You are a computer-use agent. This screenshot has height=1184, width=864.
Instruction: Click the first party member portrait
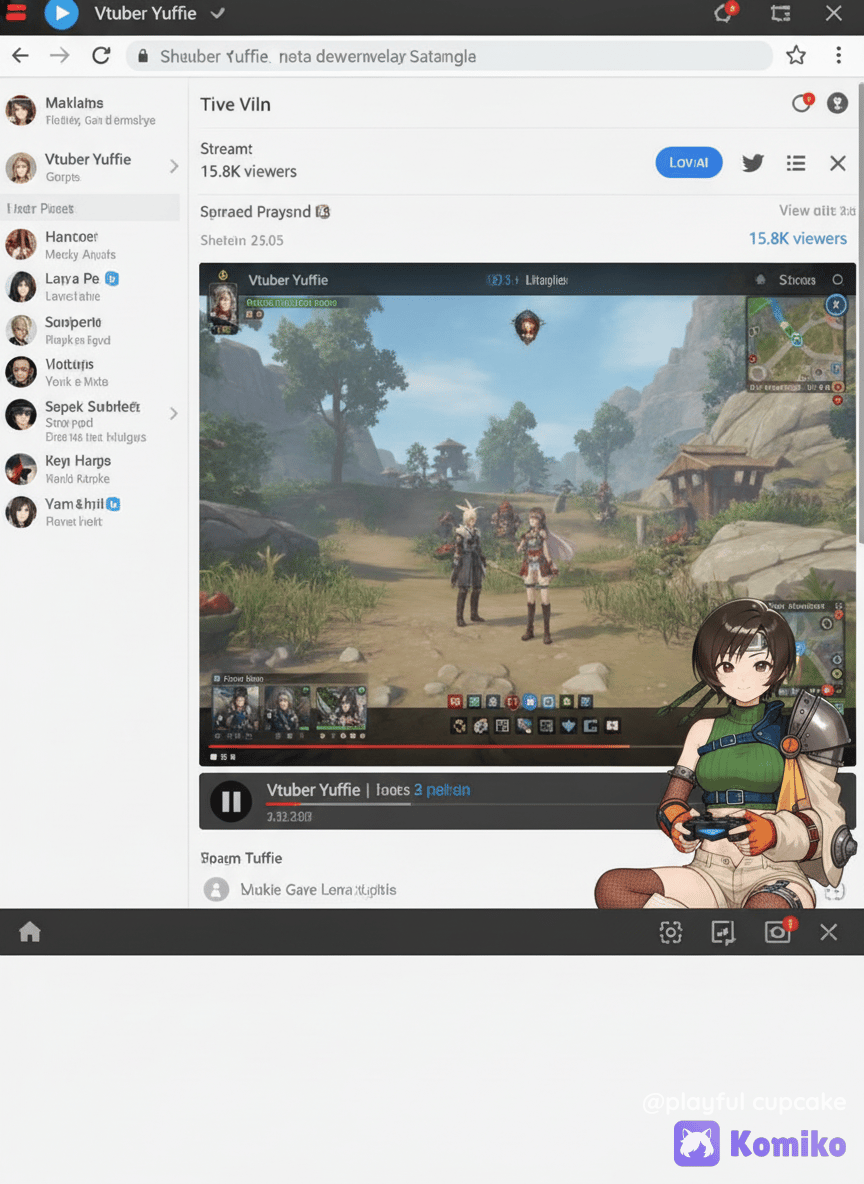(236, 708)
